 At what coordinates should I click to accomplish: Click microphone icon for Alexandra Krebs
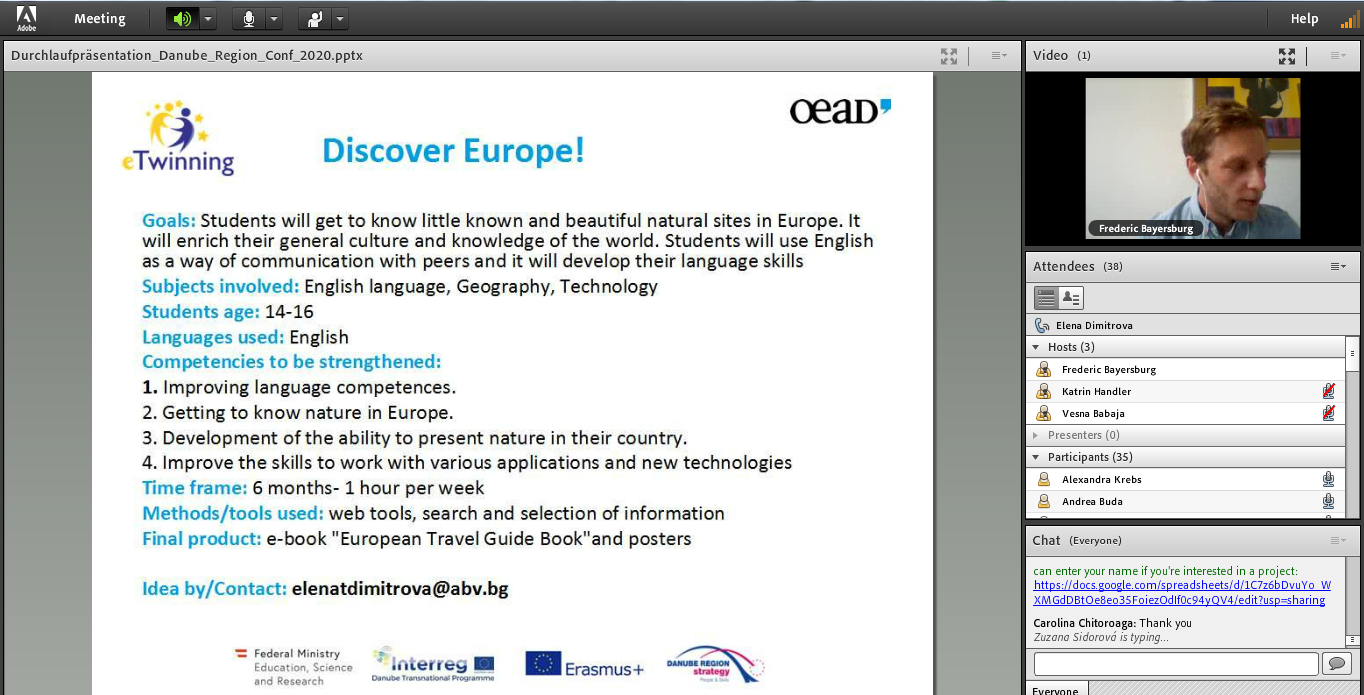point(1328,479)
